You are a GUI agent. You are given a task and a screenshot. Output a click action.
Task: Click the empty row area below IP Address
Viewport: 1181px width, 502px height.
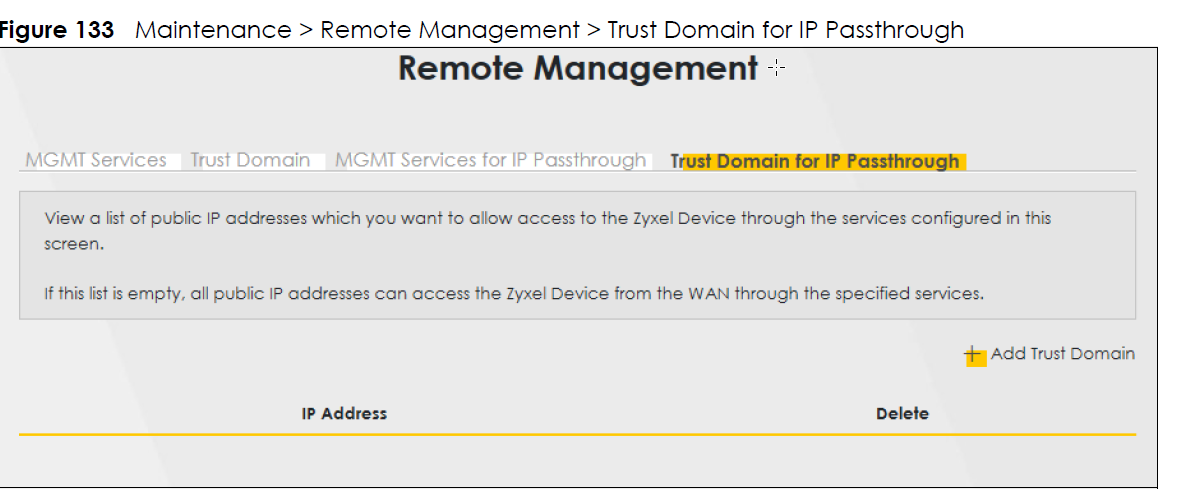coord(344,460)
